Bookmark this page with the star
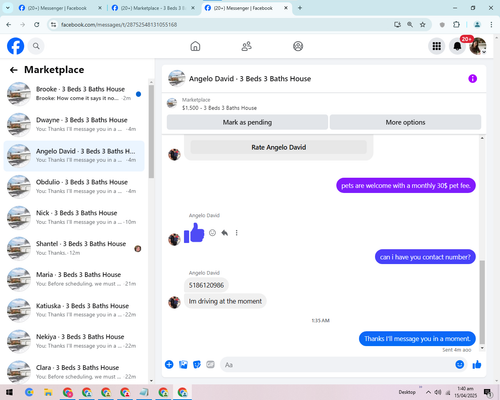 point(422,24)
